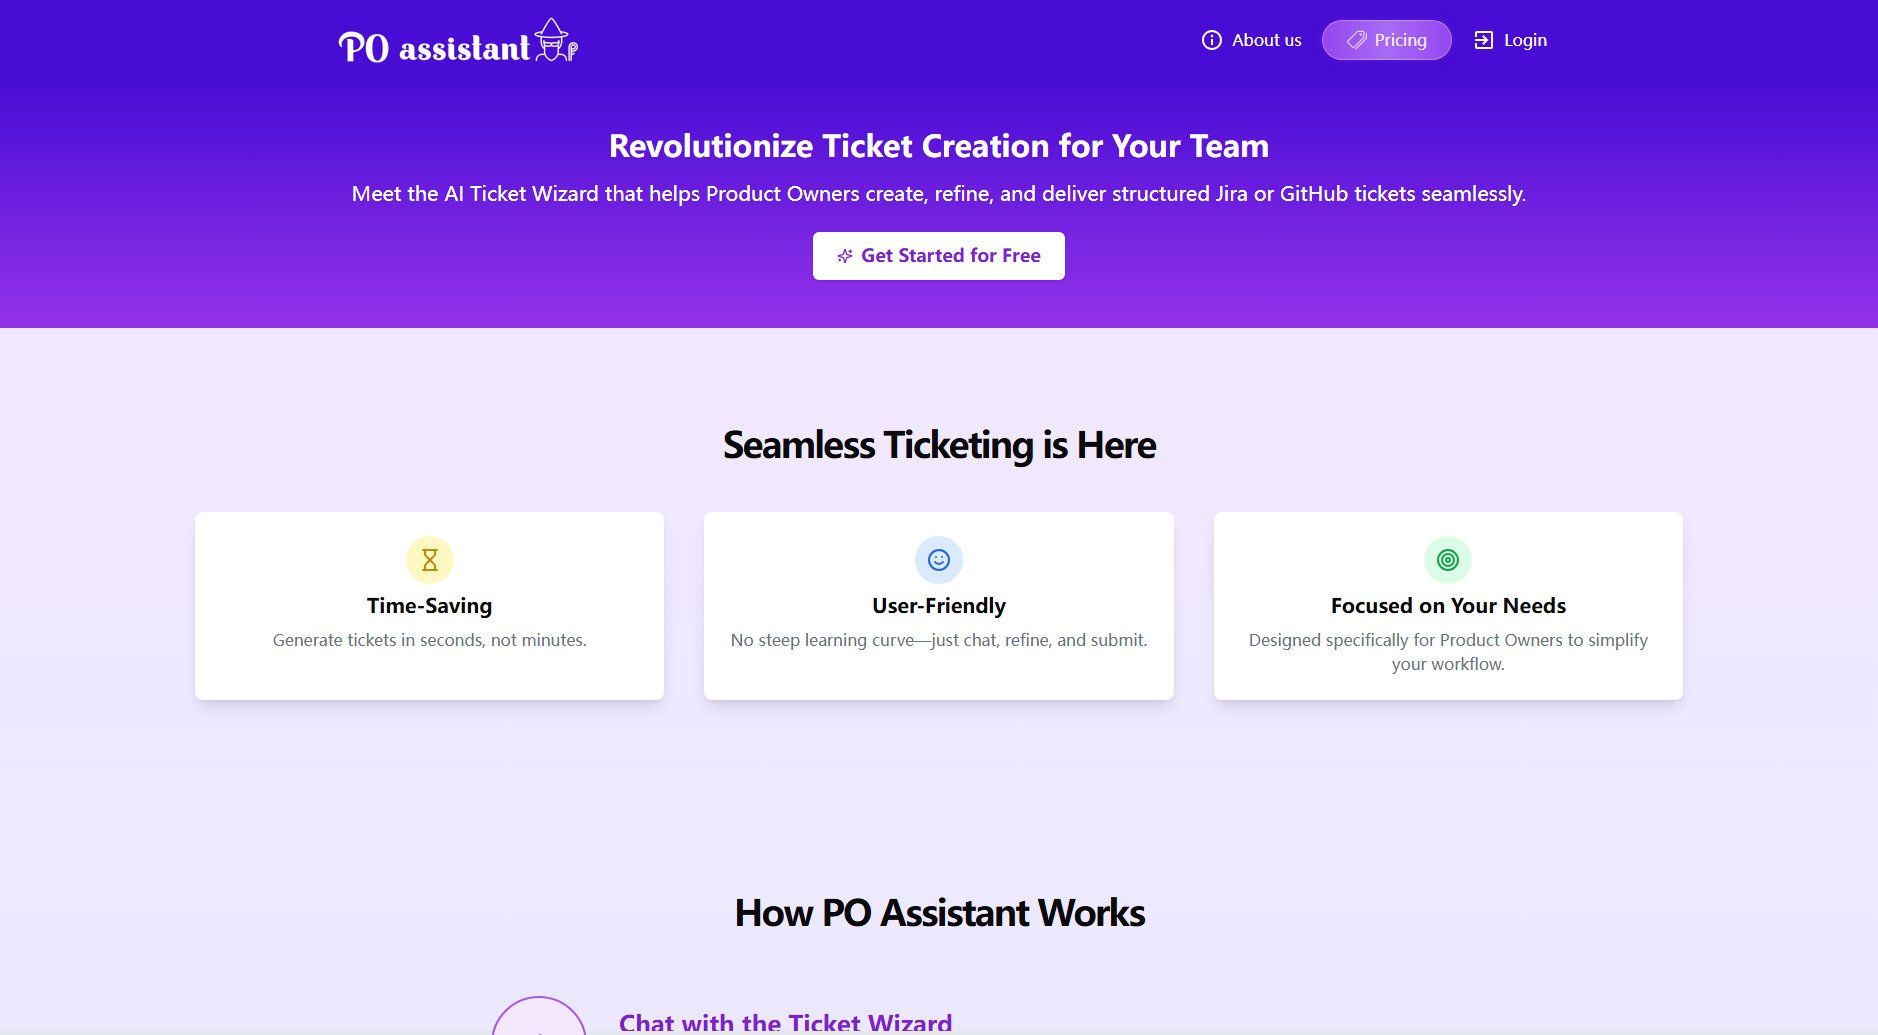Image resolution: width=1878 pixels, height=1035 pixels.
Task: Click the info icon next to About us
Action: [1211, 40]
